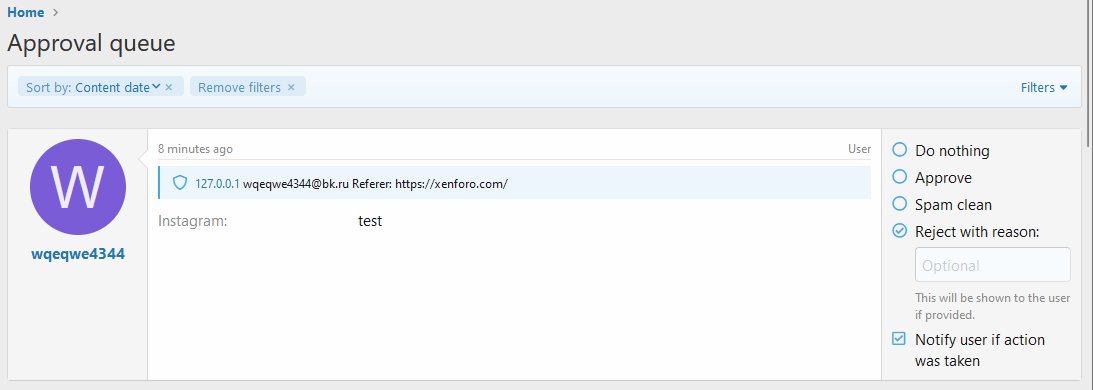This screenshot has width=1093, height=390.
Task: Click the 127.0.0.1 IP address link
Action: point(217,184)
